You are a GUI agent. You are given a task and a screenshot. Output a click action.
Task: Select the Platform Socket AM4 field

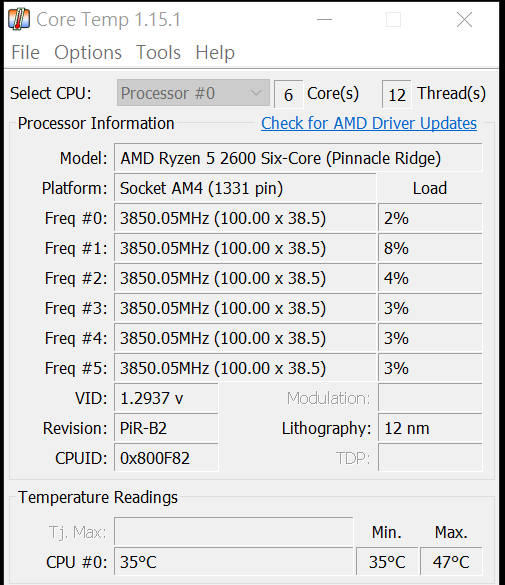click(245, 188)
